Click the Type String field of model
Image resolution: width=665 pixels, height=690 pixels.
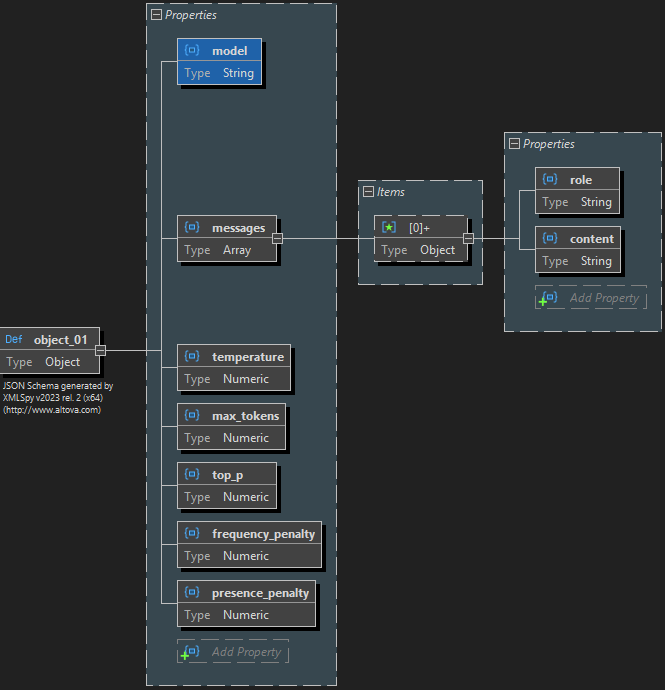[x=238, y=73]
